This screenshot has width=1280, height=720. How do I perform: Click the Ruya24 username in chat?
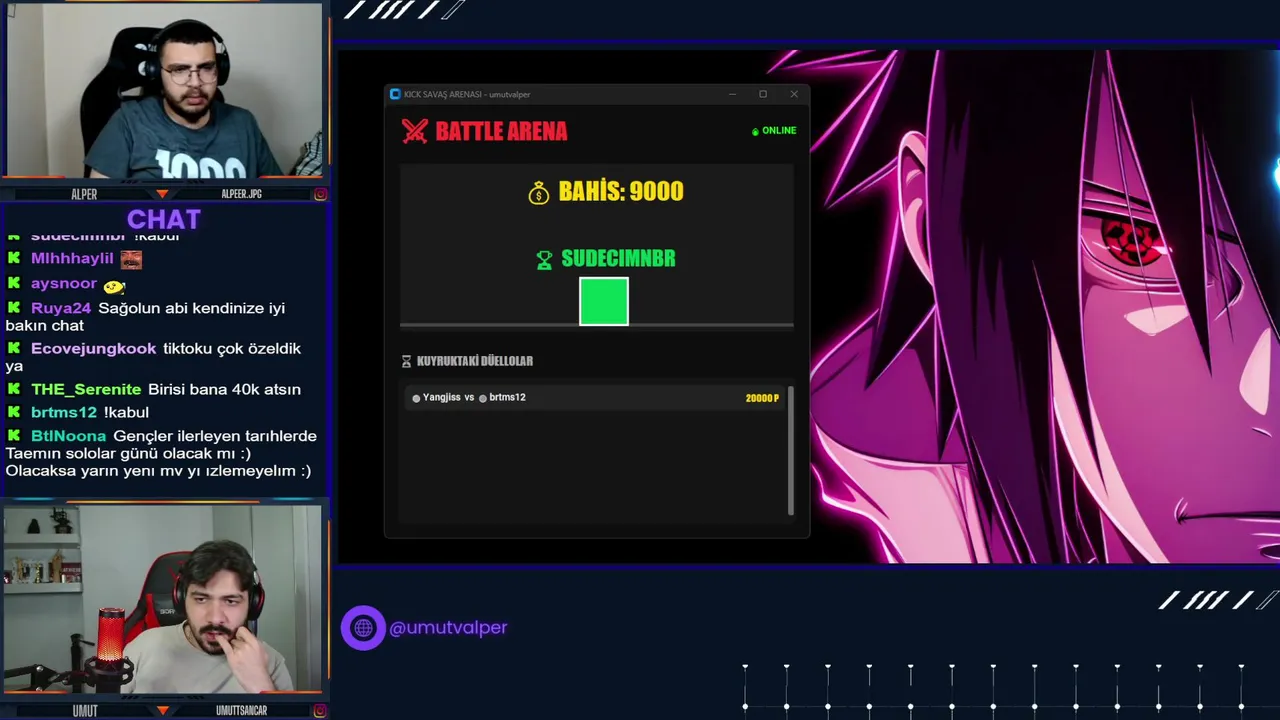click(61, 308)
